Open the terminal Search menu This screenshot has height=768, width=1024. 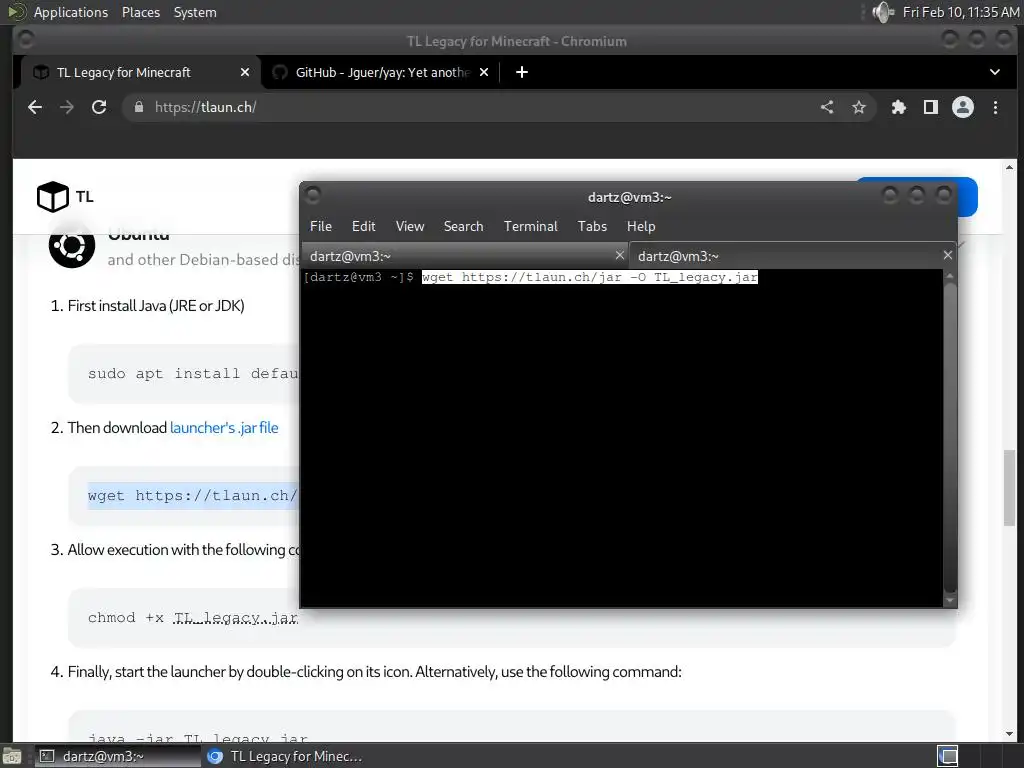(464, 227)
